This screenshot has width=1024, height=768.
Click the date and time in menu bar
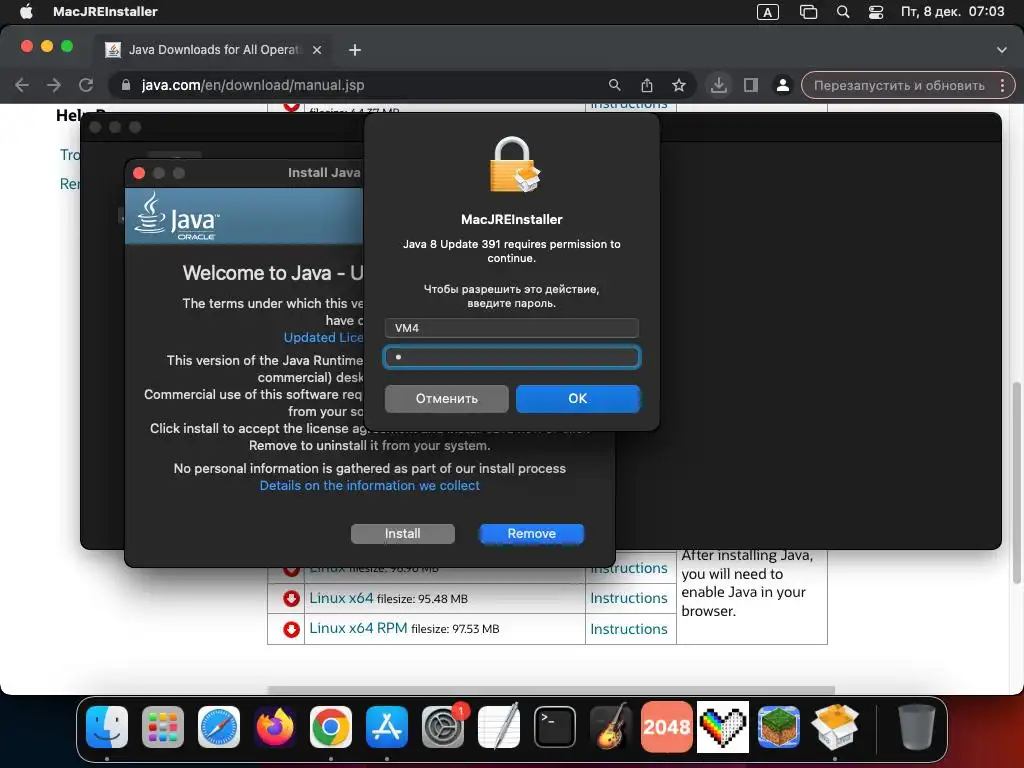click(952, 11)
